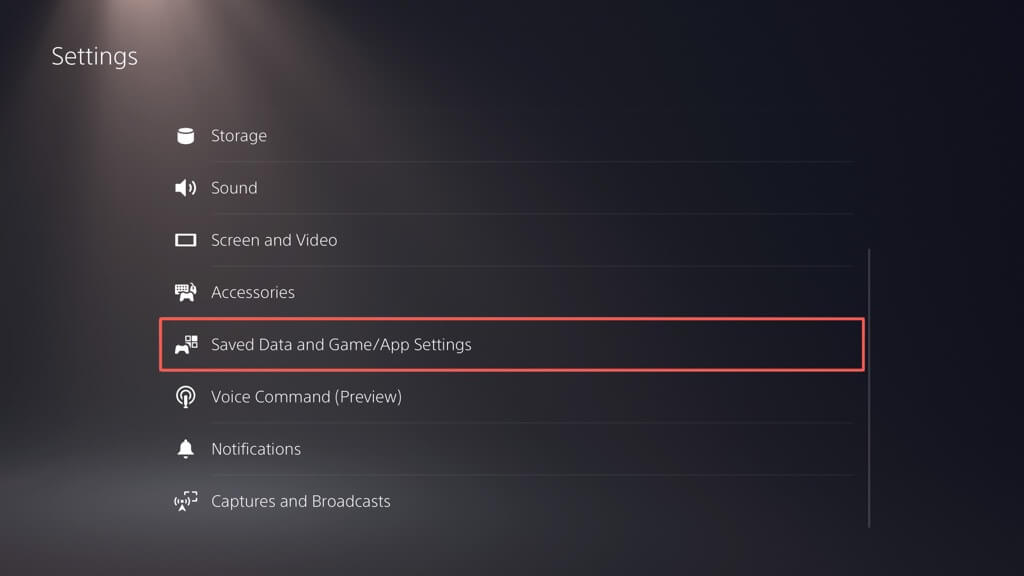The height and width of the screenshot is (576, 1024).
Task: Click the Settings page title
Action: coord(95,56)
